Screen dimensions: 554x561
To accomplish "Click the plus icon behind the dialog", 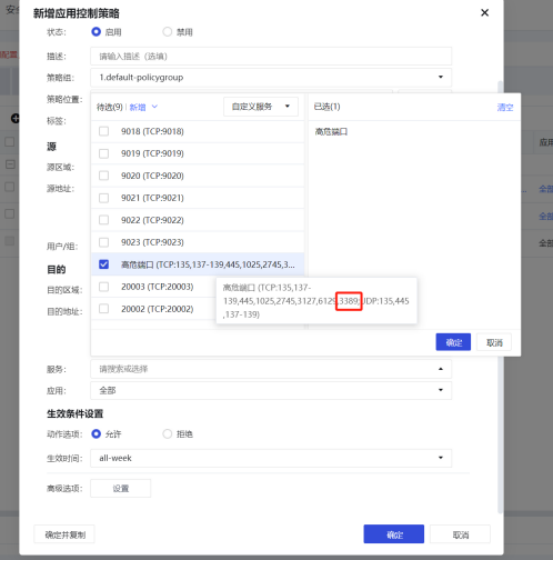I will (x=15, y=118).
